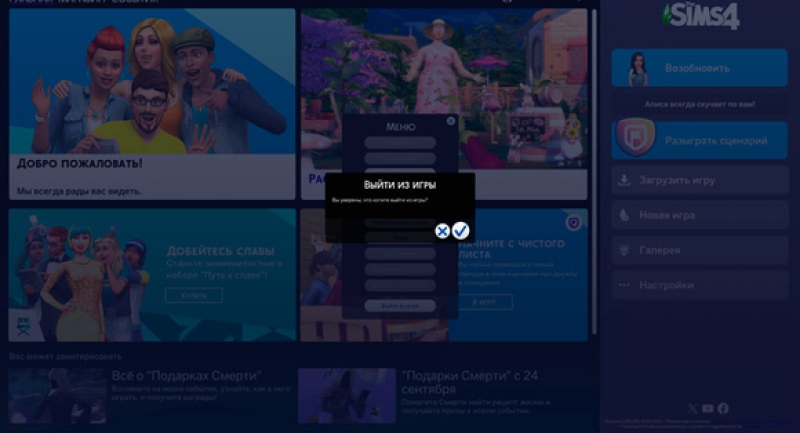
Task: Click the Возобновить button
Action: click(x=699, y=68)
